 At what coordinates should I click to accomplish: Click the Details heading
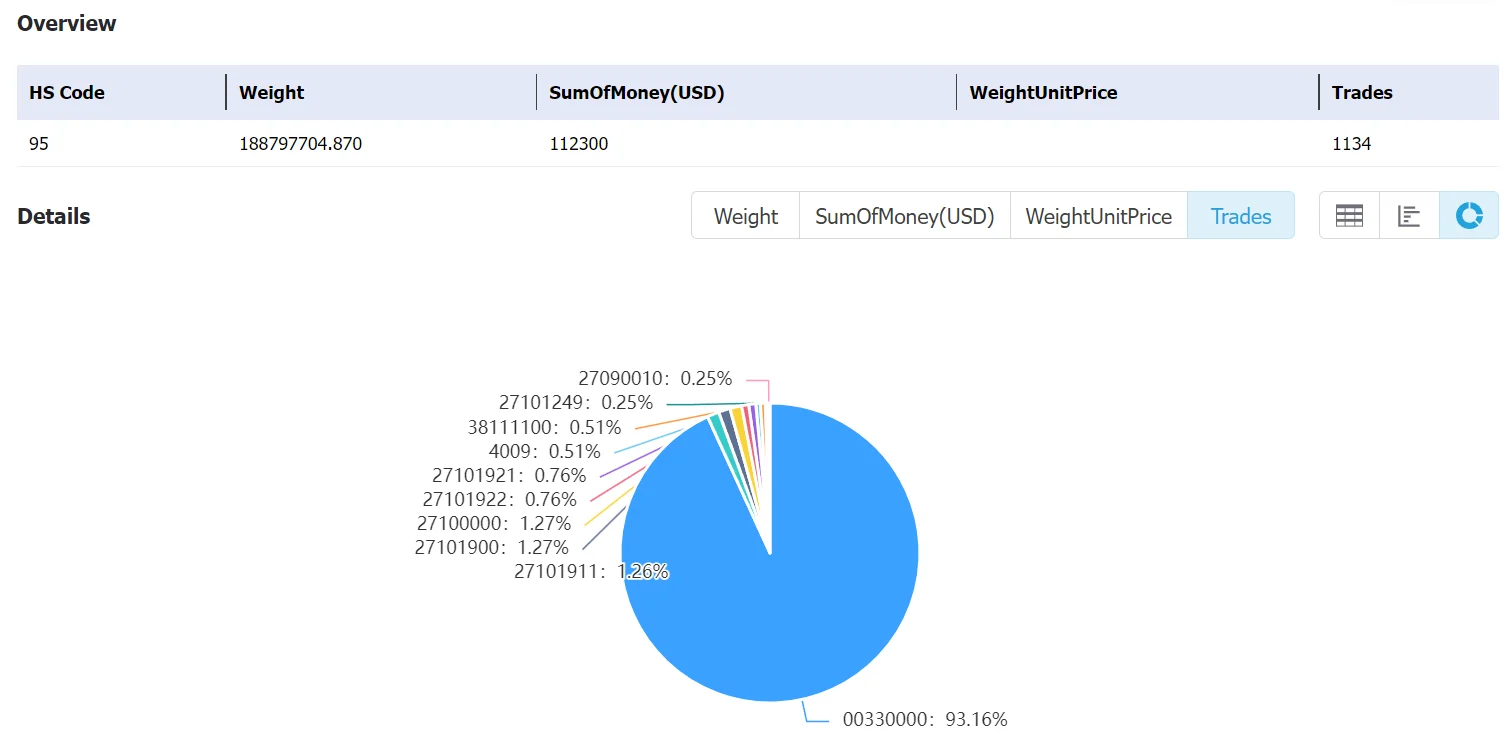(54, 217)
